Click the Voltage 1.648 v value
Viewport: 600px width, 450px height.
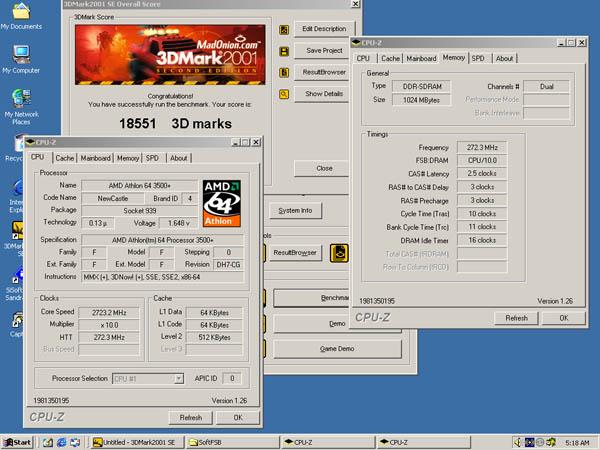[179, 223]
